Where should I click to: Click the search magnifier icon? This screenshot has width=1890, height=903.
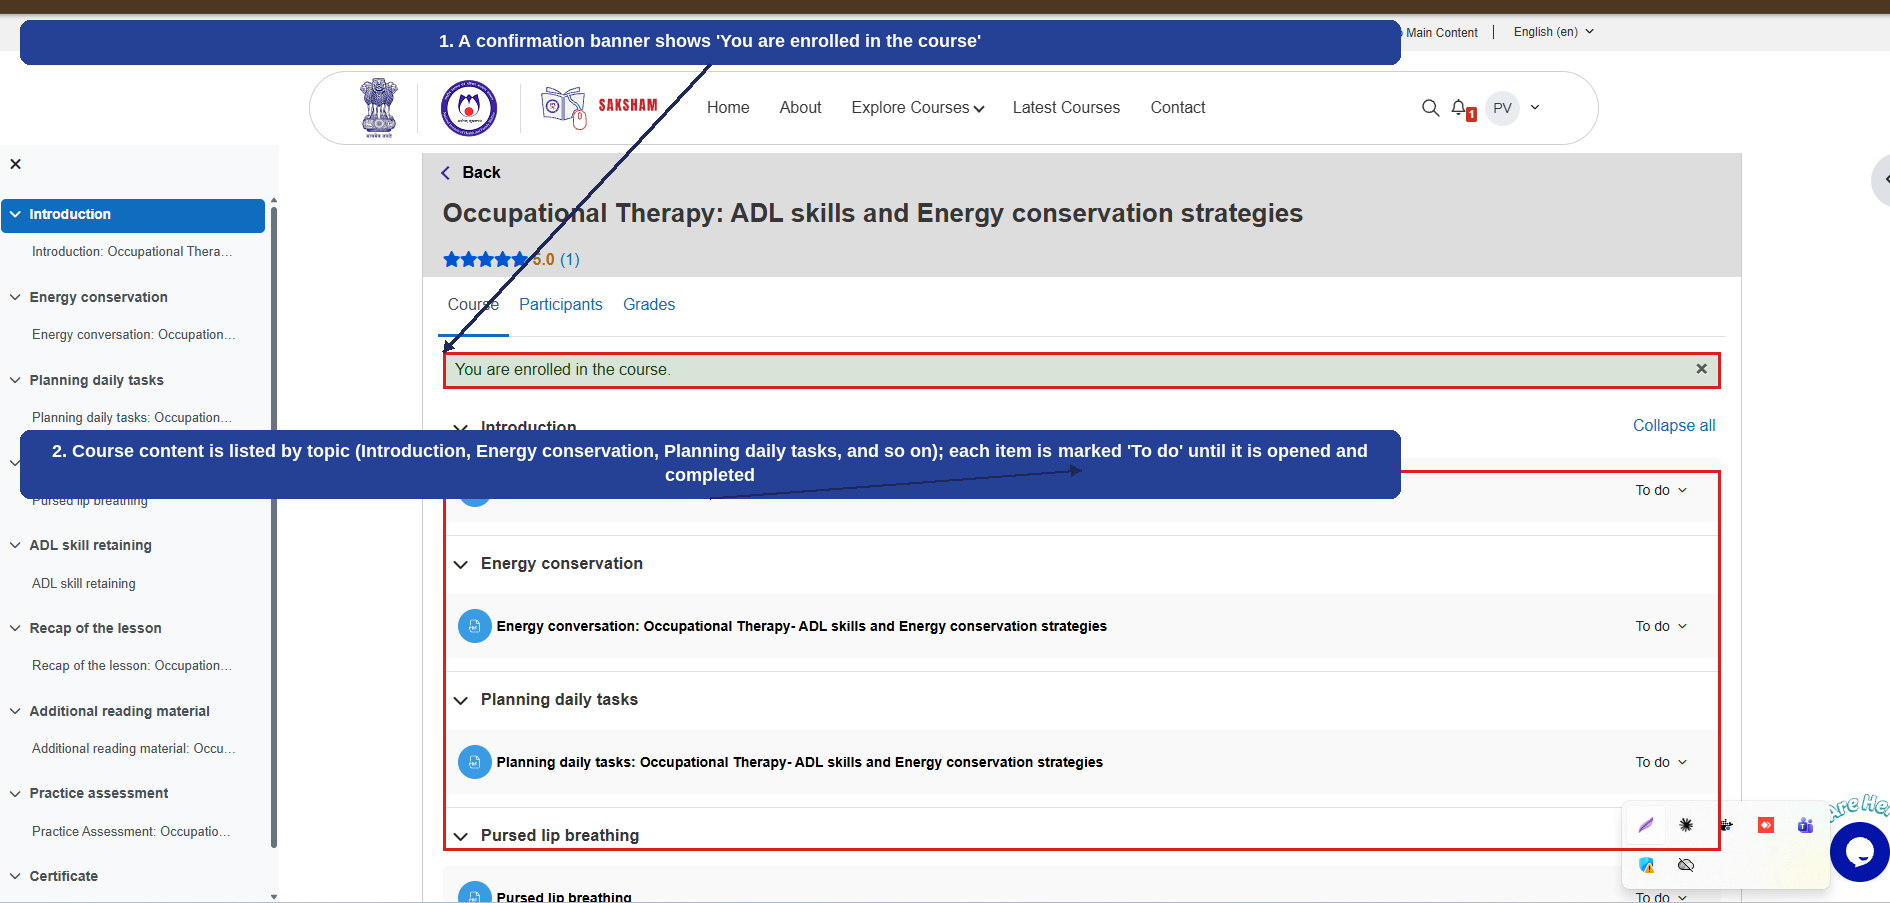pos(1430,108)
